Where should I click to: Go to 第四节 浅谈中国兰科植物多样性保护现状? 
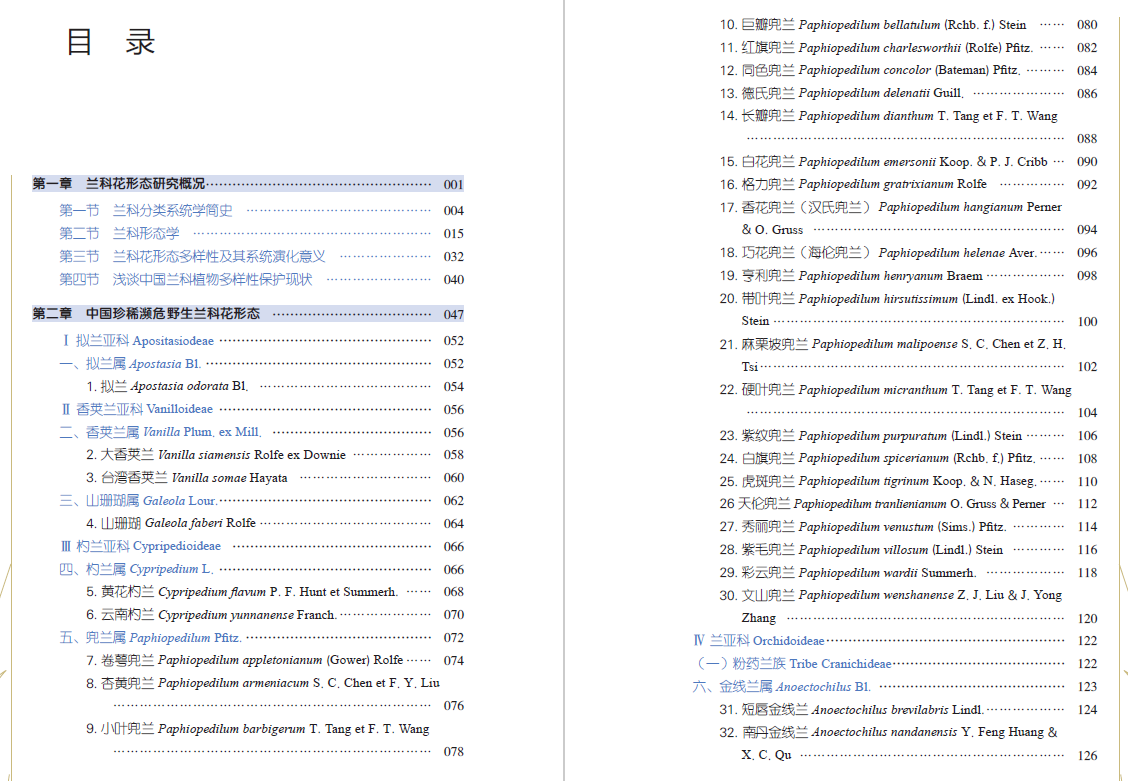pos(261,280)
